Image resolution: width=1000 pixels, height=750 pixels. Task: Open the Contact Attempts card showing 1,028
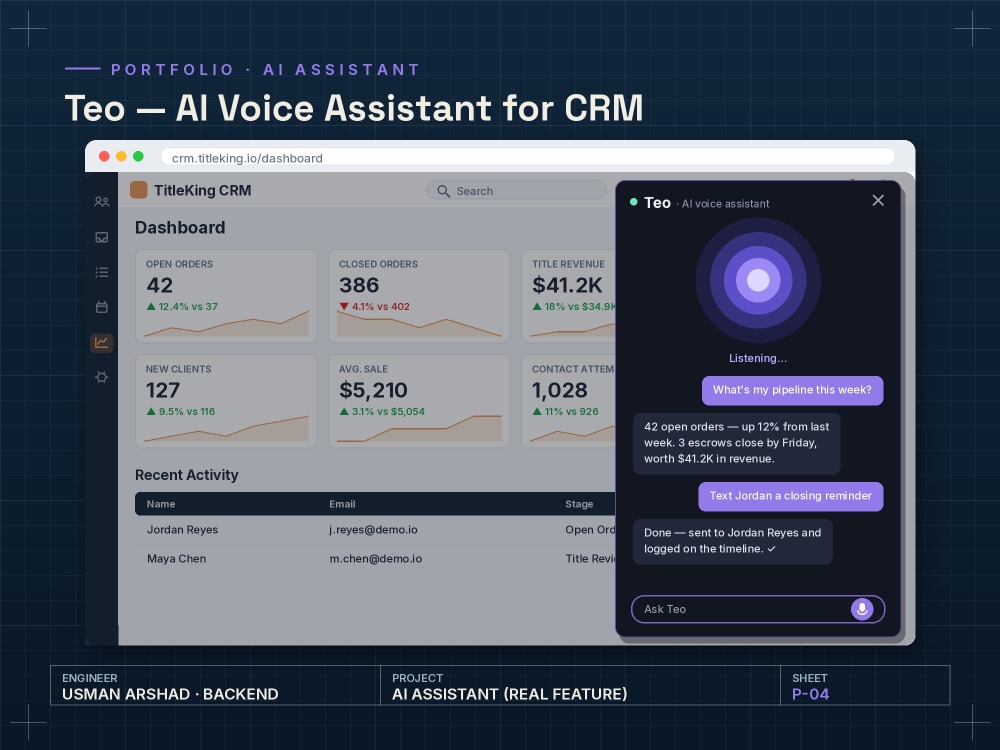coord(569,401)
